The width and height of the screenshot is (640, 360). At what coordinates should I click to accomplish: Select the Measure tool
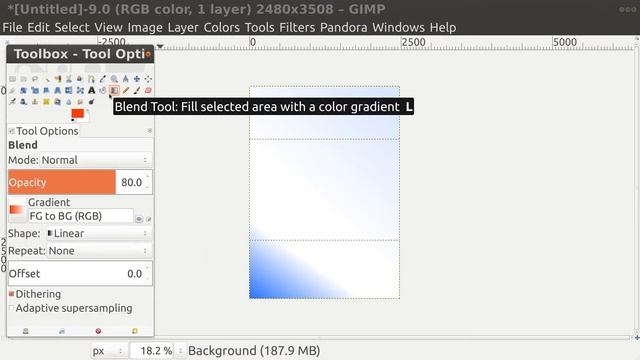click(x=126, y=79)
